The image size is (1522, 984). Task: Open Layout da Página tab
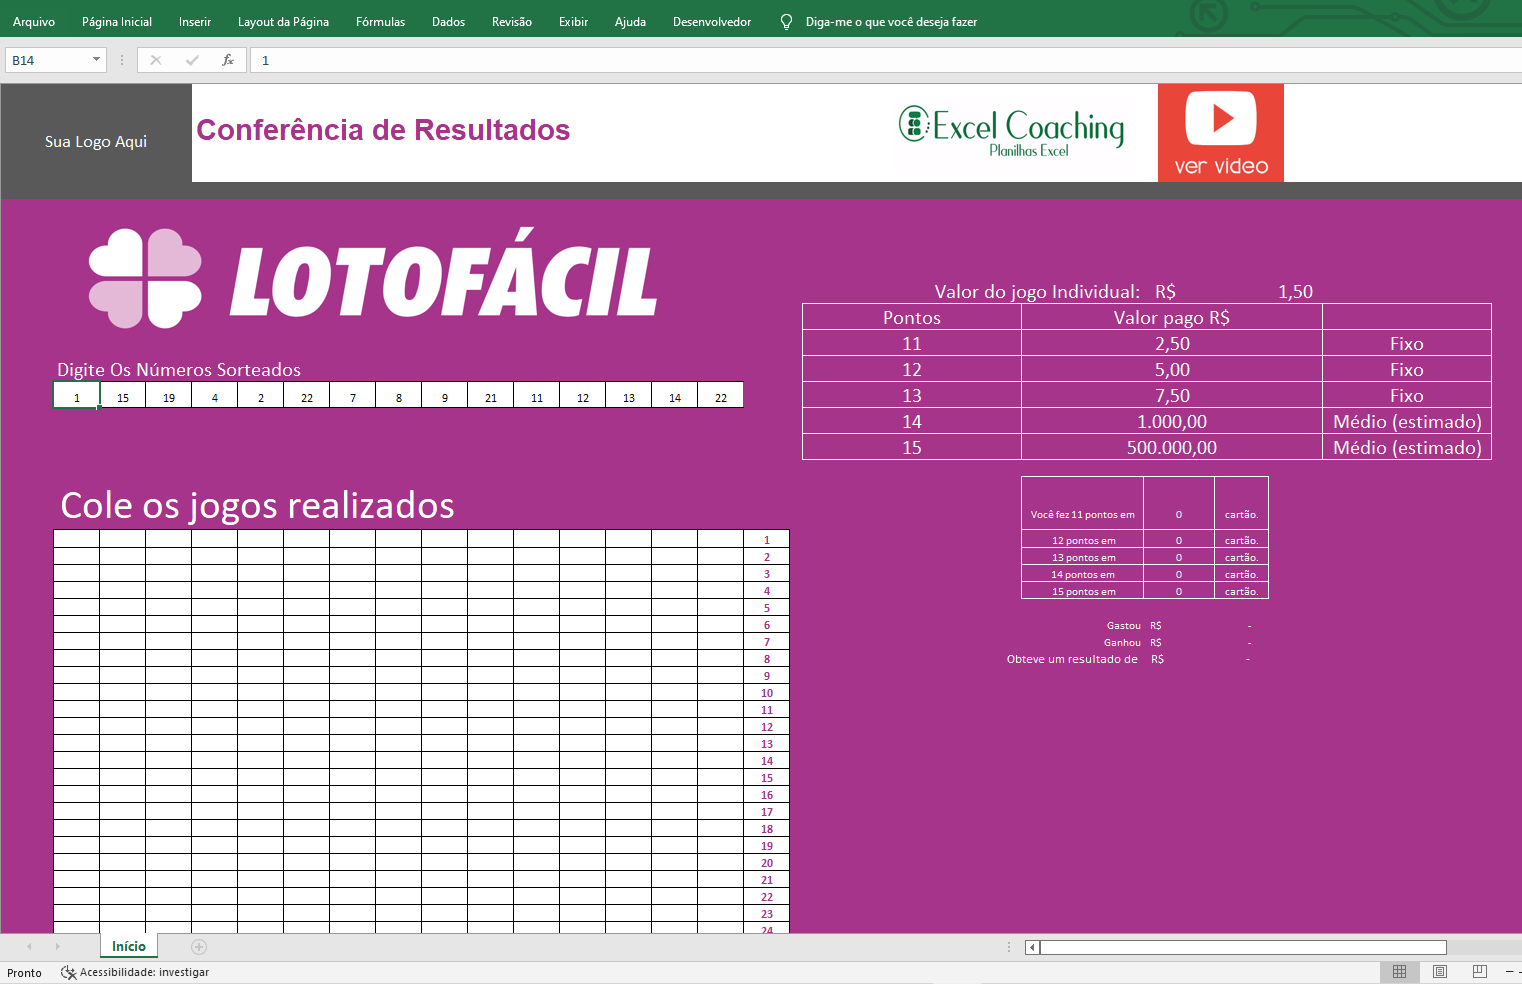[283, 21]
